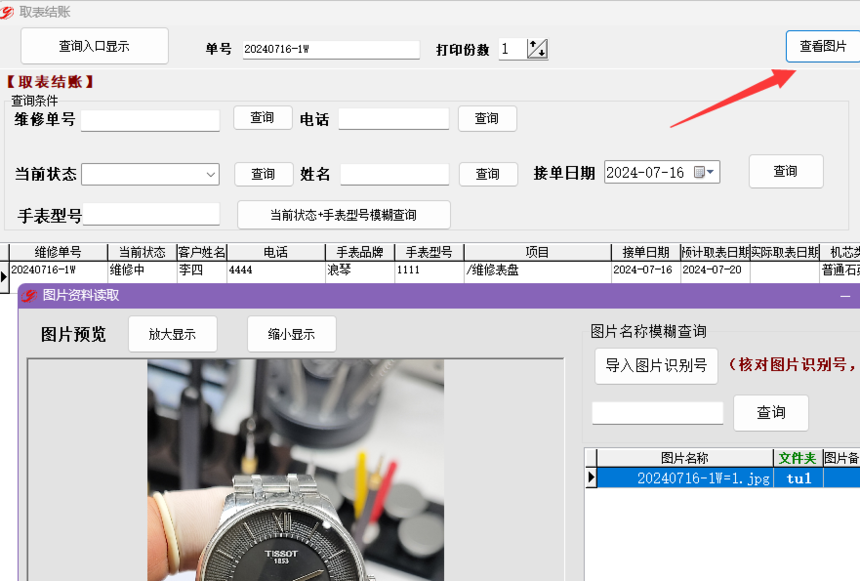Click 导入图片识别号 button

(657, 366)
